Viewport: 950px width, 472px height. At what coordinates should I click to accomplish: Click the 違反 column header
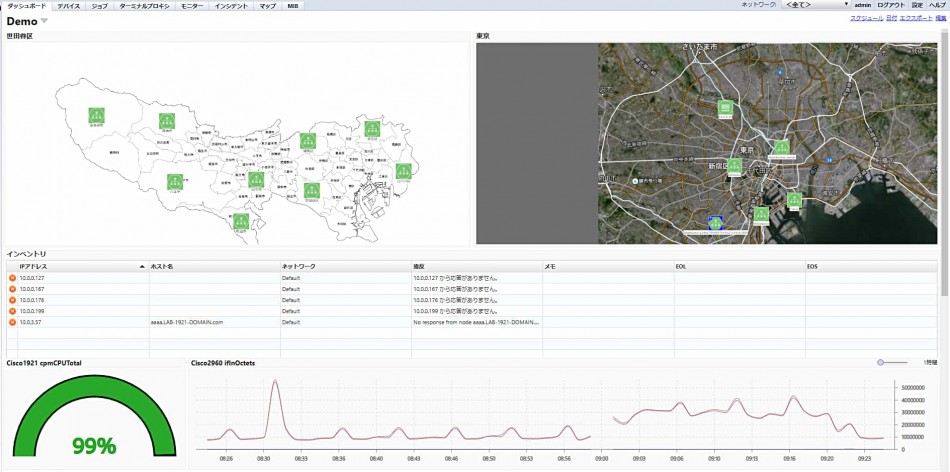point(477,266)
